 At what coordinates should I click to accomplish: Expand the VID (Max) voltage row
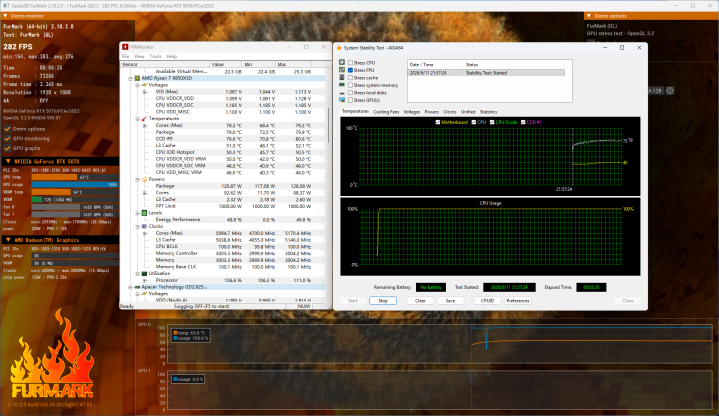[x=145, y=92]
